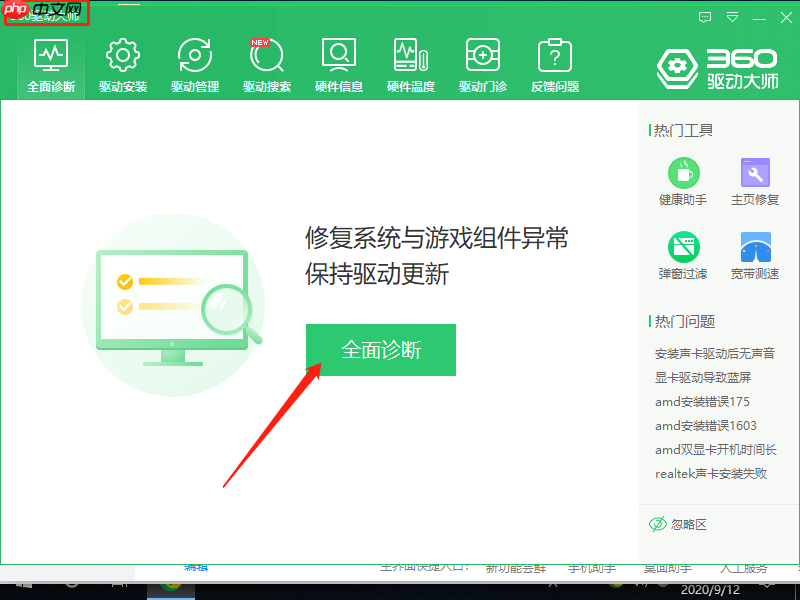The image size is (800, 600).
Task: Open the 忽略区 eye icon
Action: [x=658, y=524]
